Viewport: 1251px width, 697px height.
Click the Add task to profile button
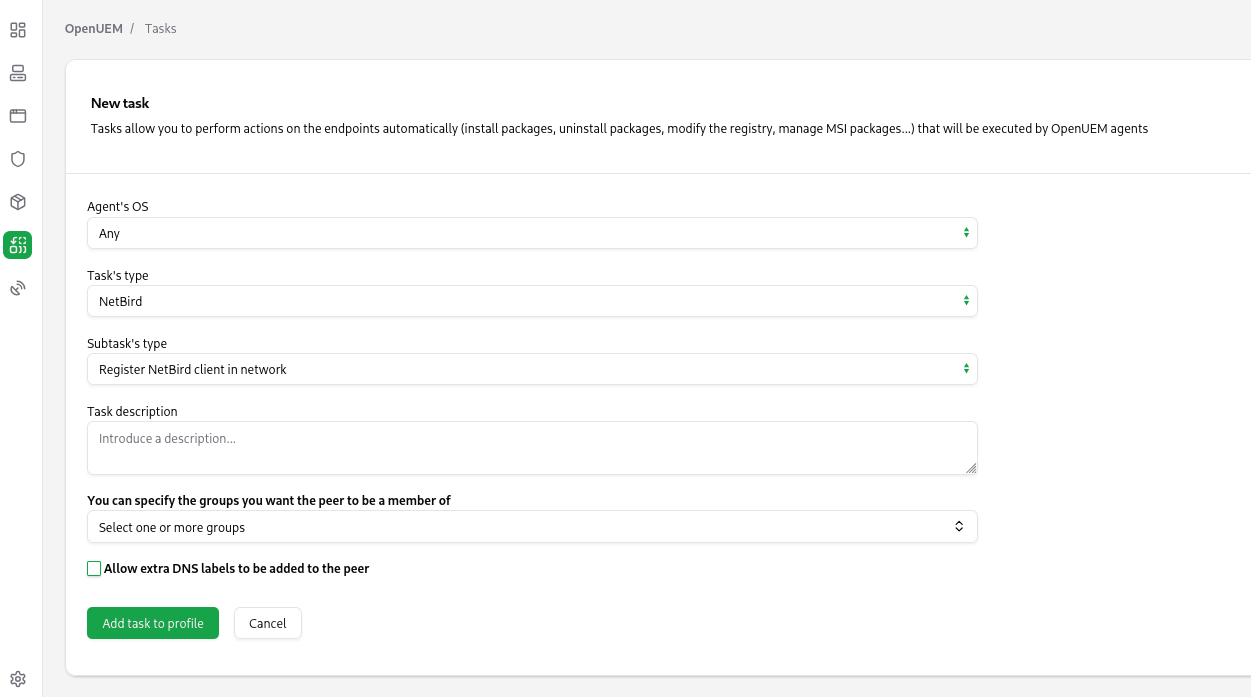click(x=153, y=623)
